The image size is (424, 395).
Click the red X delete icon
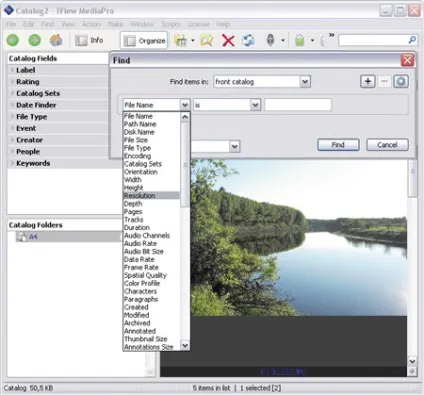[228, 41]
